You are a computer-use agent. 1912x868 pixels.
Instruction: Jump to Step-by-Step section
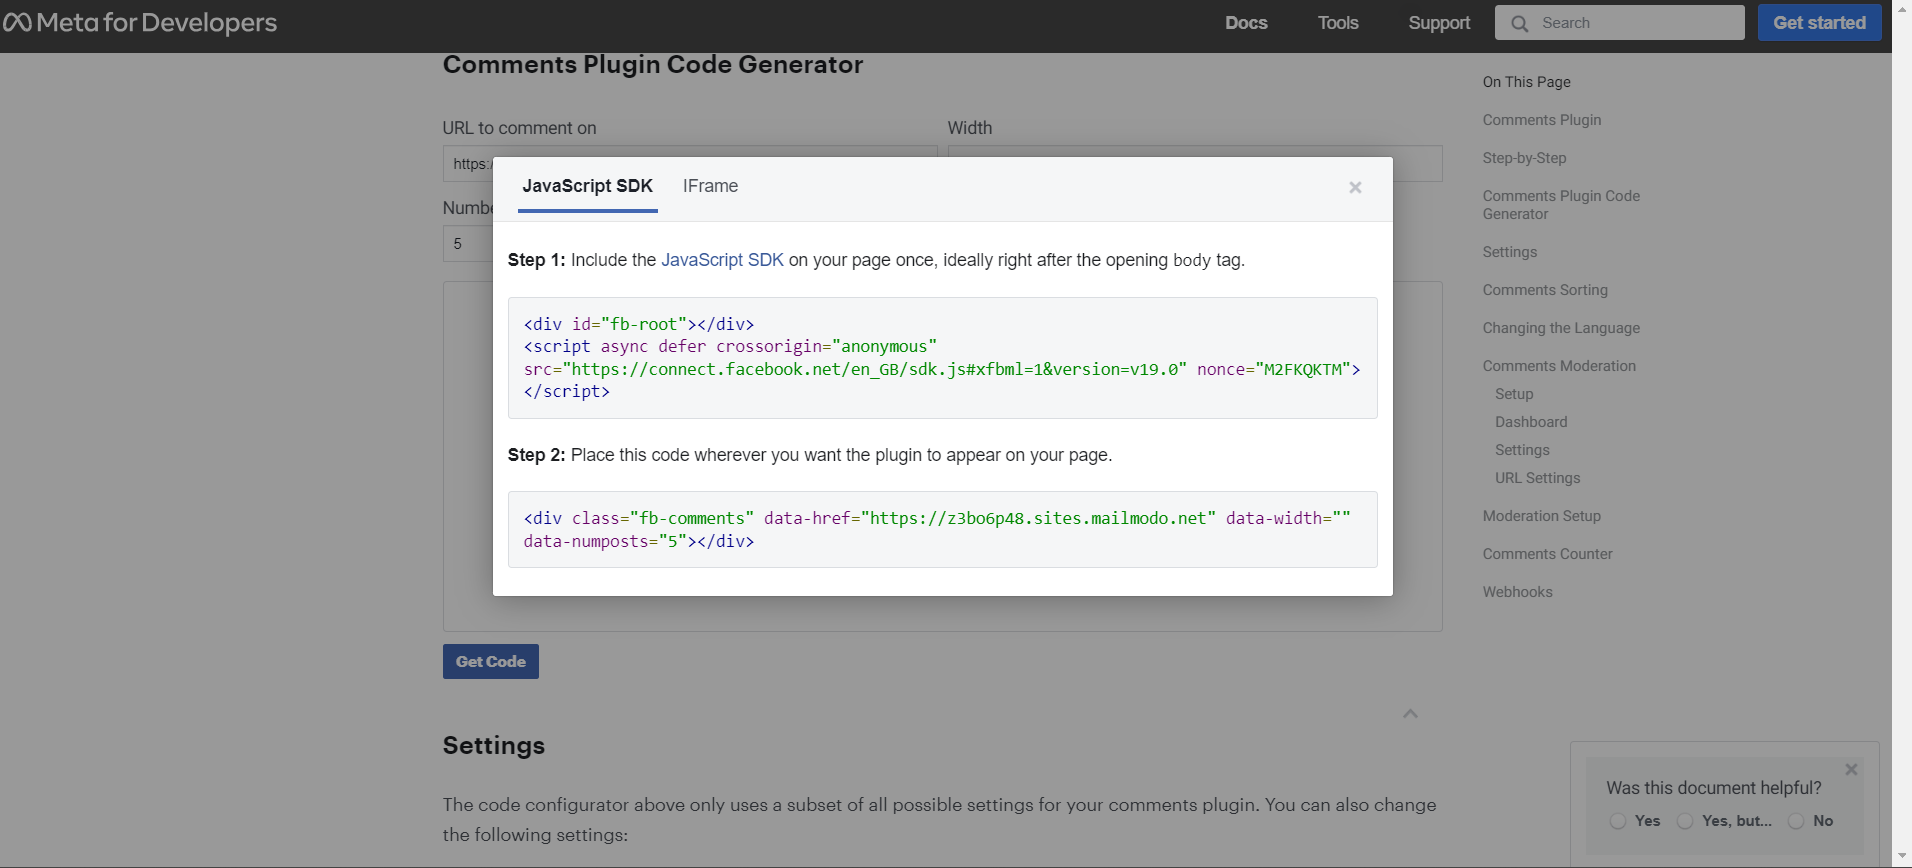click(x=1524, y=158)
